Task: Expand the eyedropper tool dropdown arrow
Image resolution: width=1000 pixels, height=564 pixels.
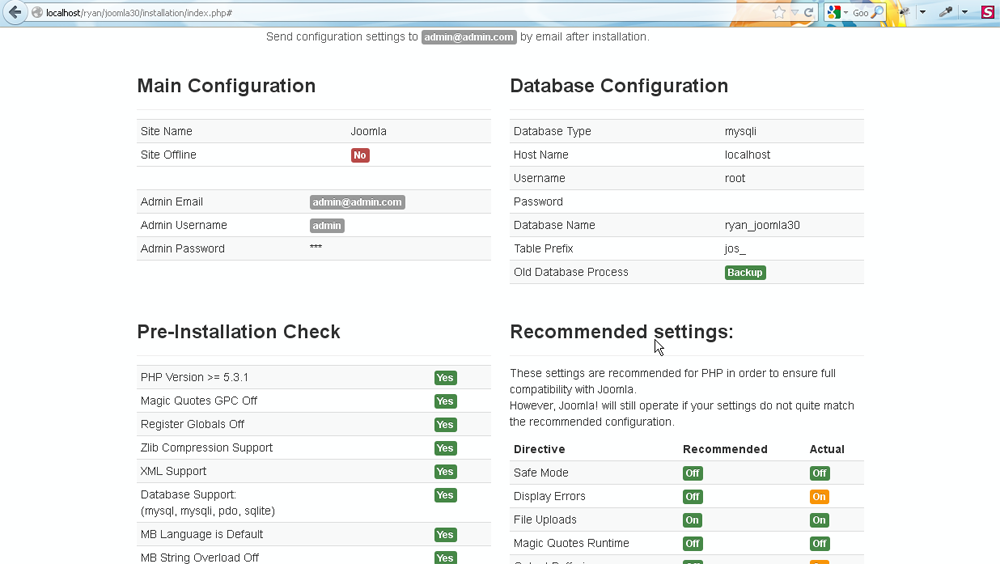Action: pyautogui.click(x=964, y=13)
